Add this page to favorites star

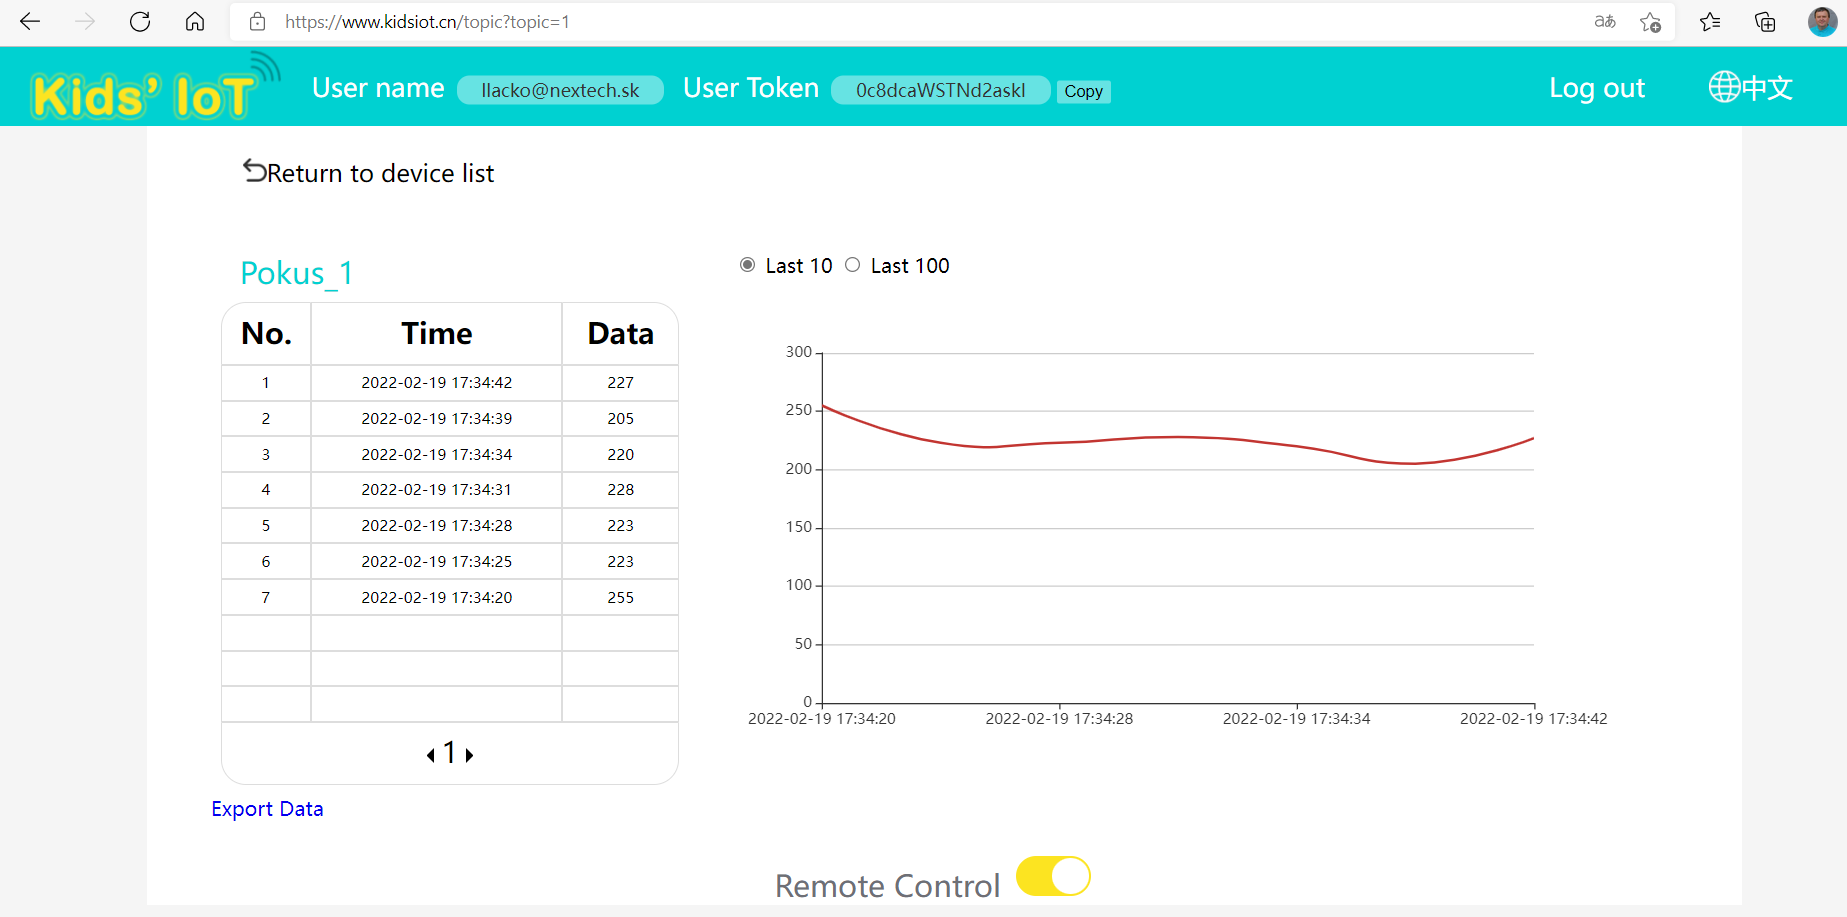1650,22
